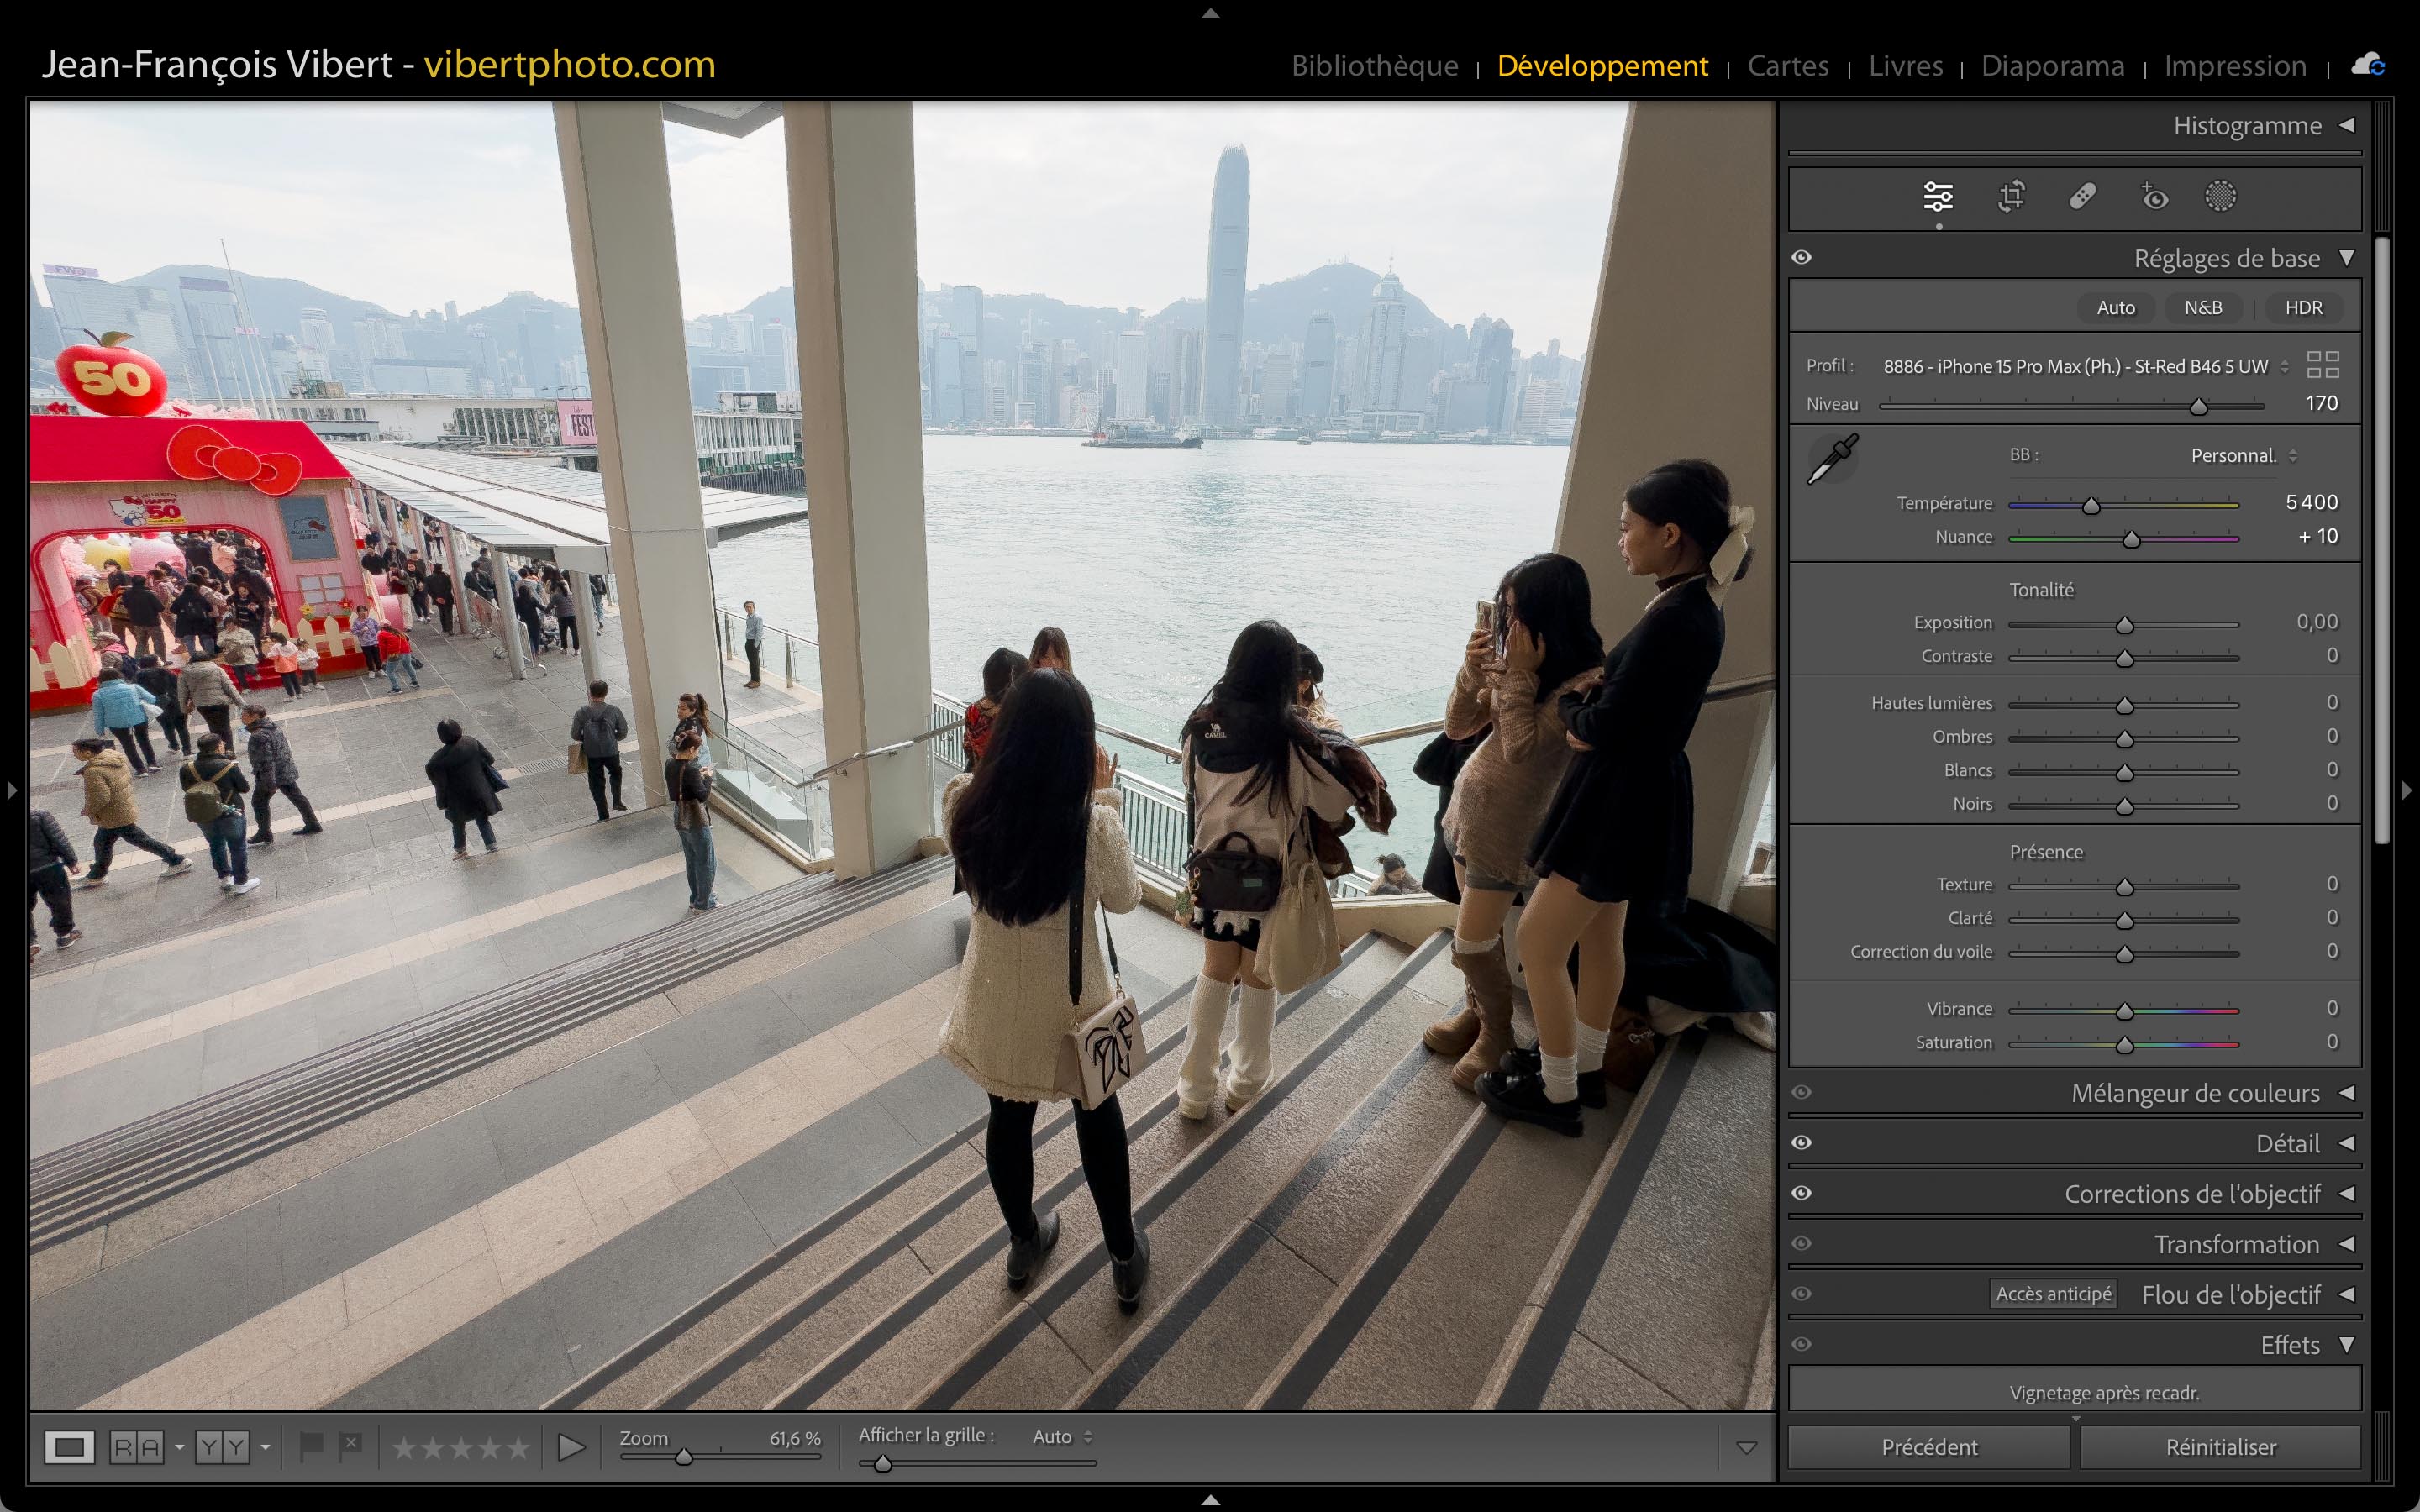Screen dimensions: 2420x1512
Task: Open the Cartes module
Action: [x=1787, y=66]
